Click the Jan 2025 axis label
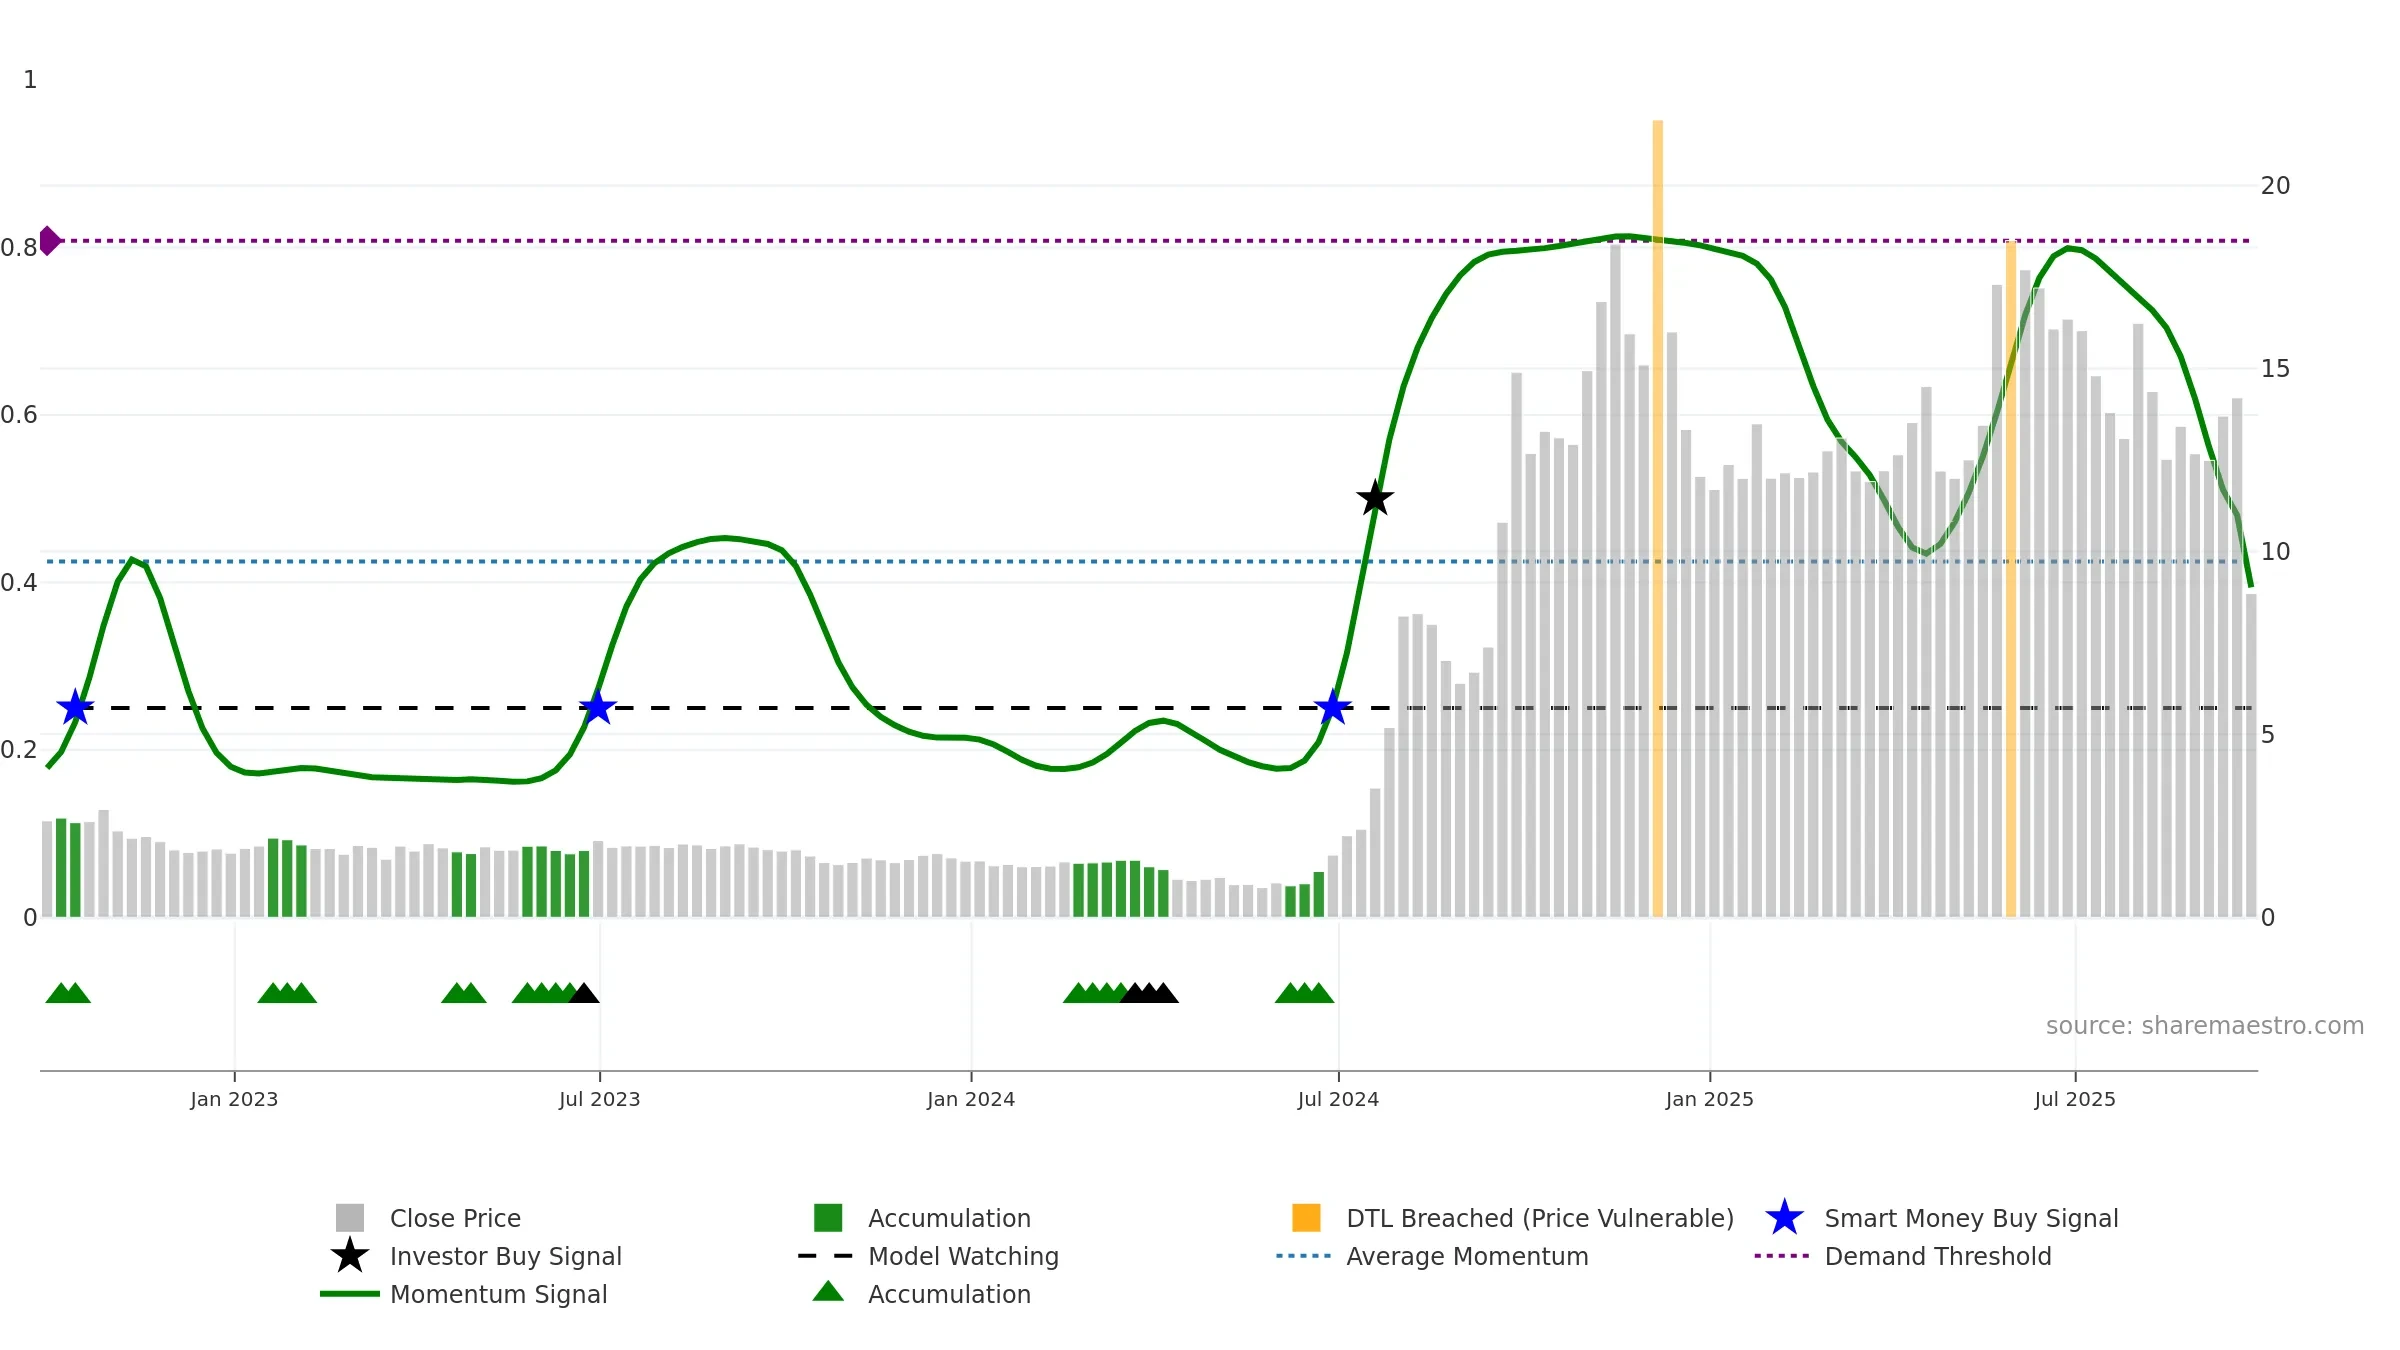2400x1350 pixels. pos(1709,1100)
